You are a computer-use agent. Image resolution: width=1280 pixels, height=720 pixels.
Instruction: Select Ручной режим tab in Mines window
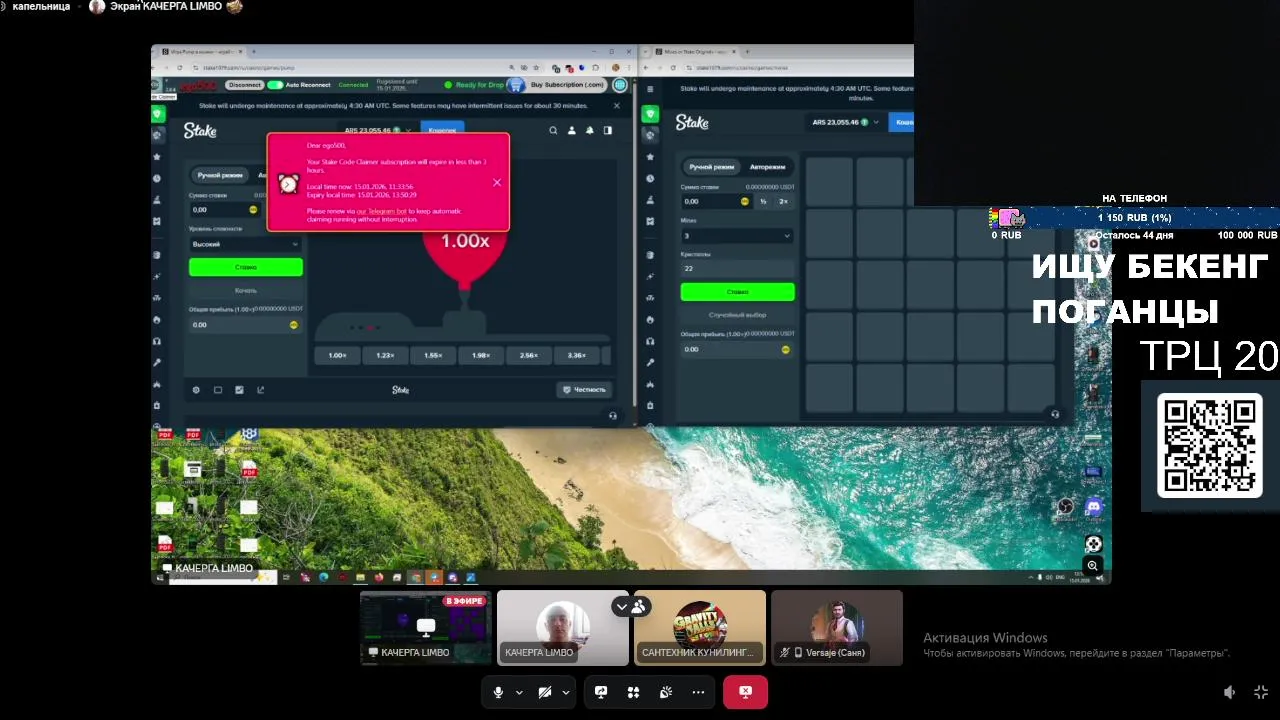712,167
